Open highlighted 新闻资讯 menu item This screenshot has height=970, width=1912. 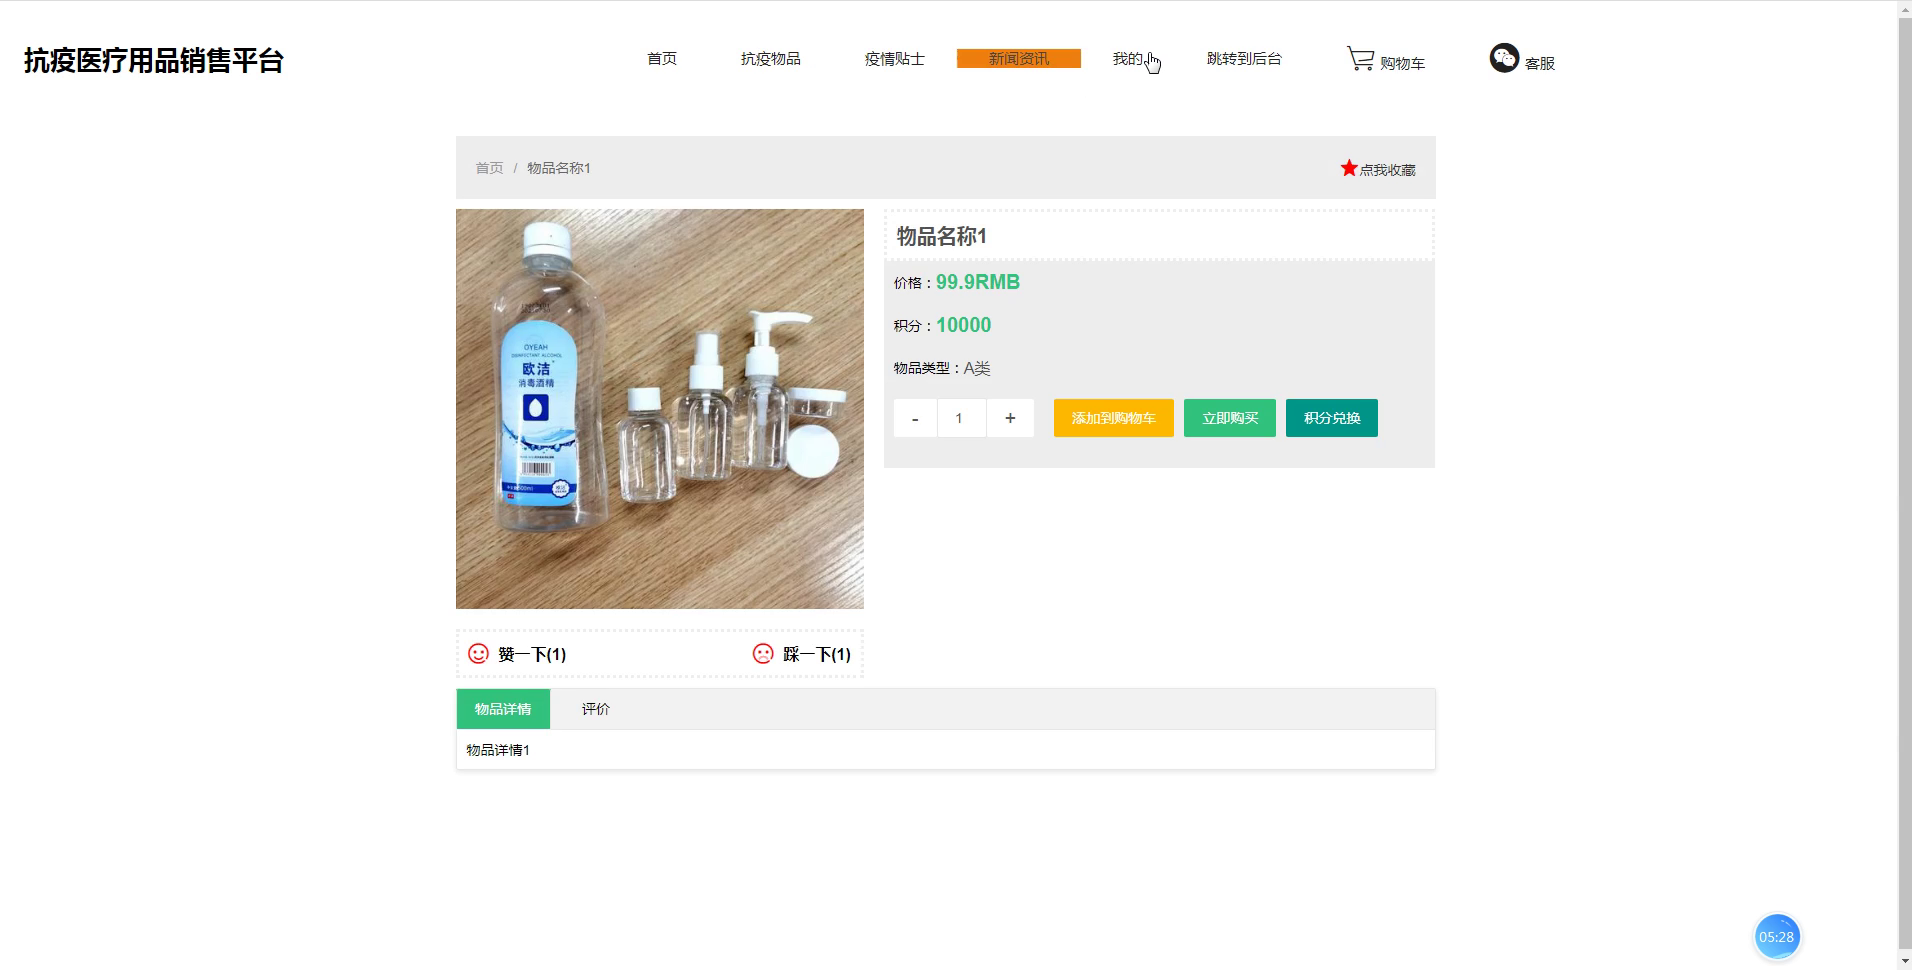click(x=1019, y=59)
